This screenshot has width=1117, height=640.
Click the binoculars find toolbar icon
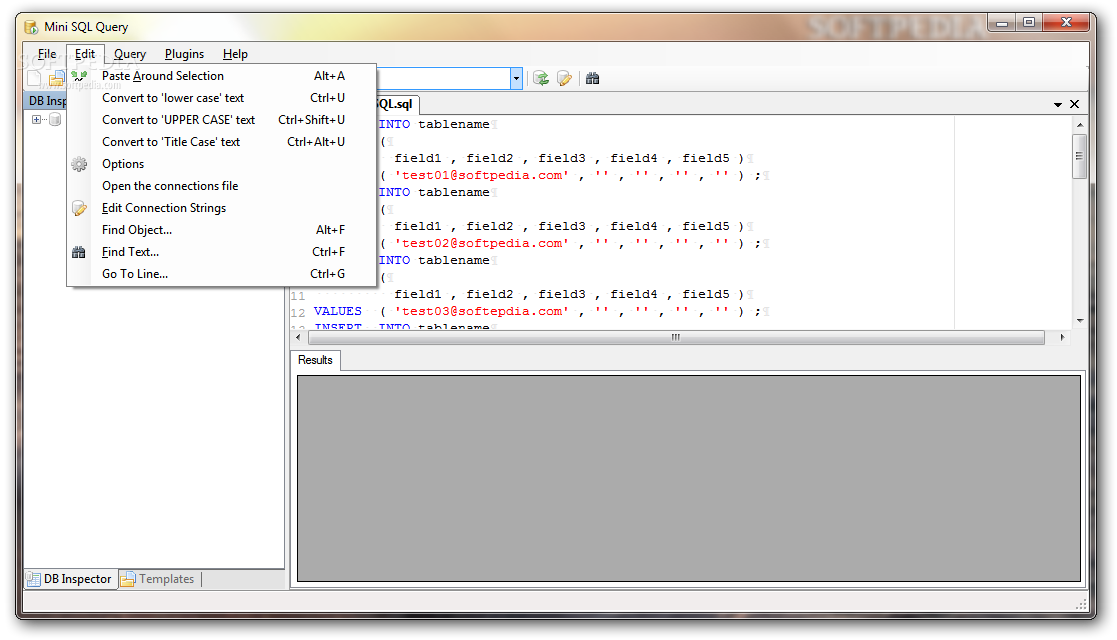pos(593,78)
